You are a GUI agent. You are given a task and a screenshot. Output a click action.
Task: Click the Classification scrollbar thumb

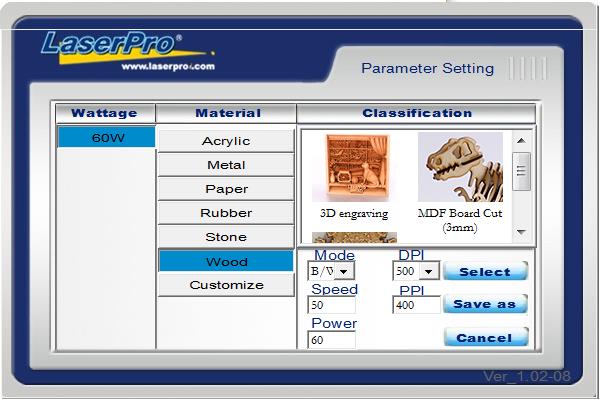pyautogui.click(x=521, y=171)
